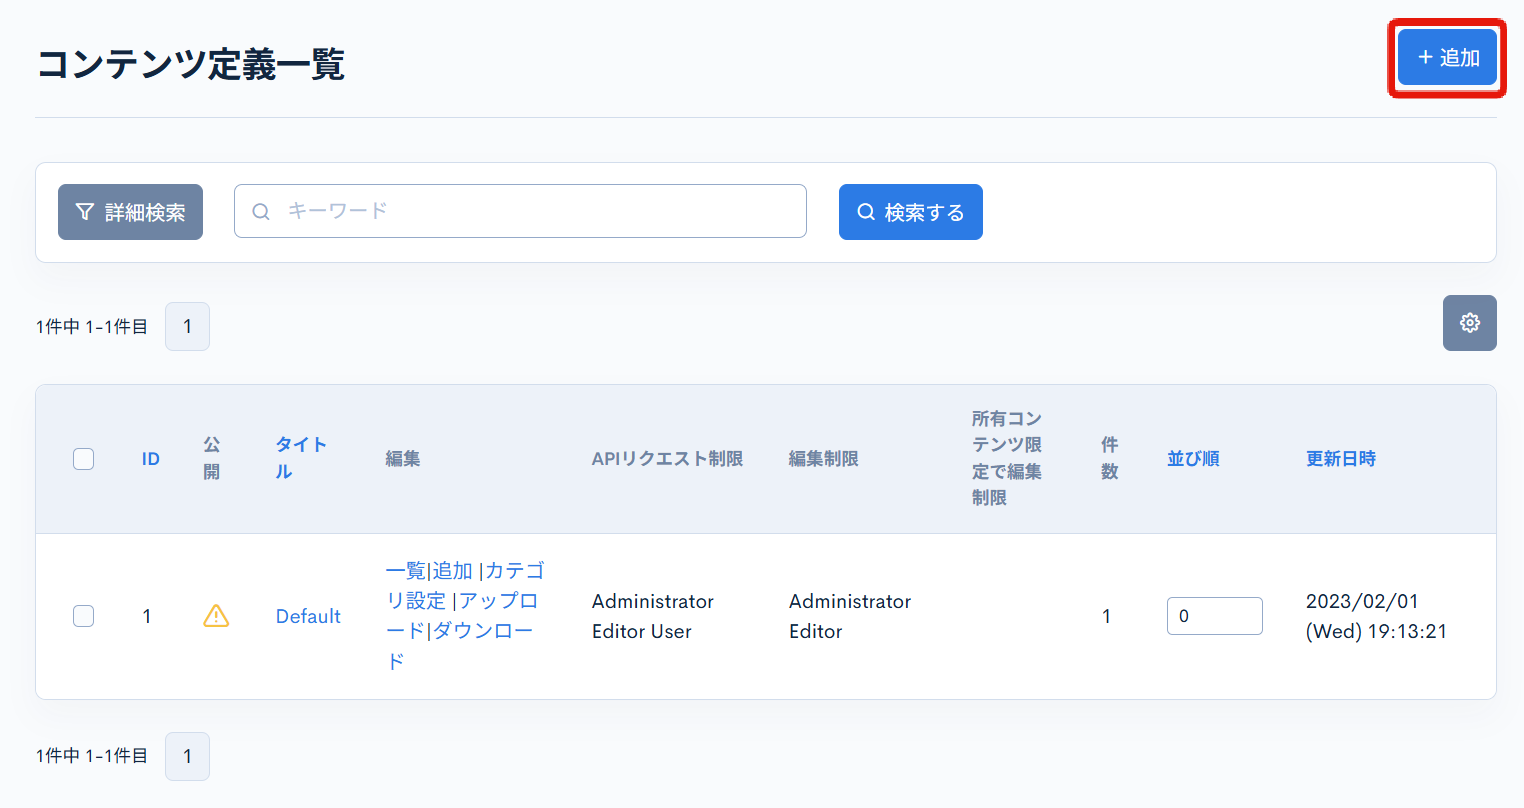
Task: Select the 公開 column header
Action: point(212,458)
